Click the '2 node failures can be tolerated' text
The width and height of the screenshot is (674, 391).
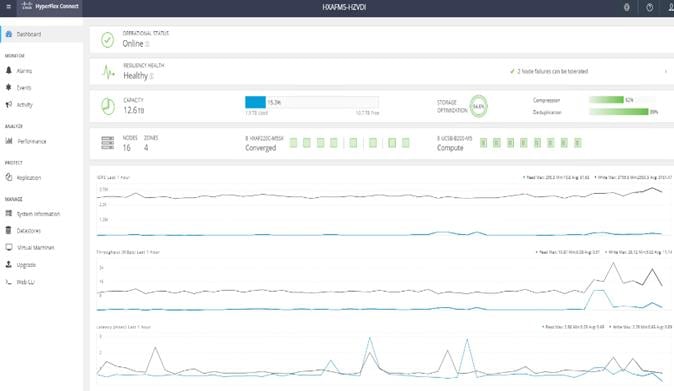[x=552, y=71]
